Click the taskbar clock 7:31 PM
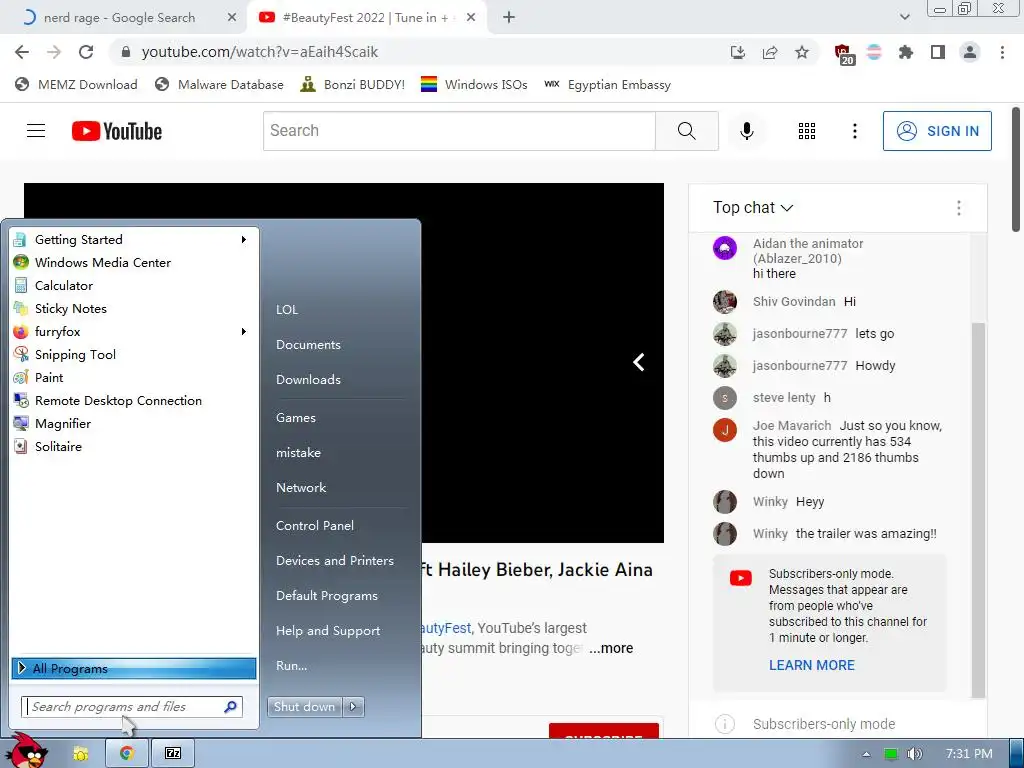The height and width of the screenshot is (768, 1024). click(969, 754)
